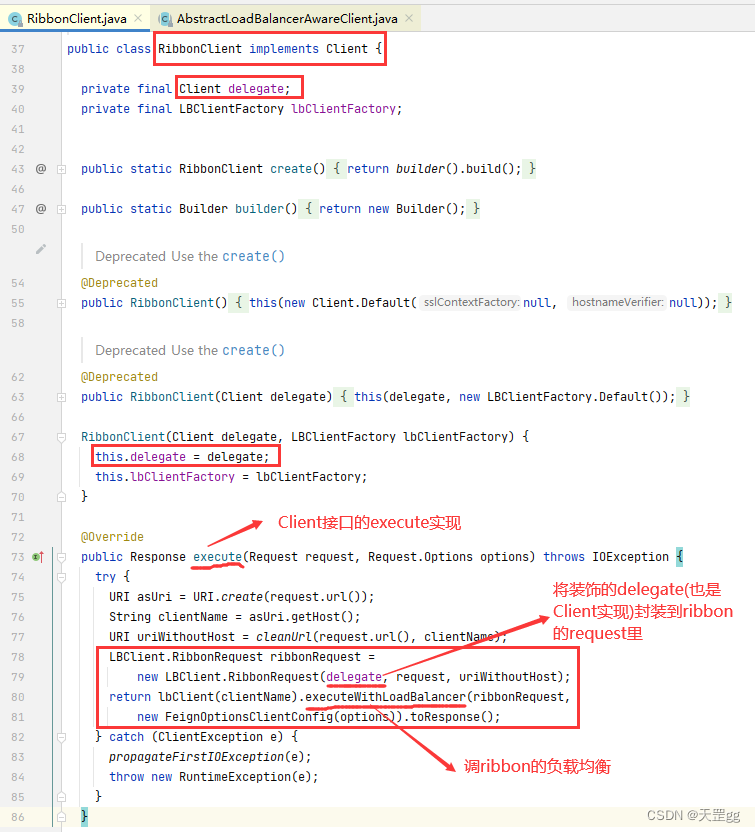Viewport: 755px width, 832px height.
Task: Close the RibbonClient.java tab
Action: coord(138,19)
